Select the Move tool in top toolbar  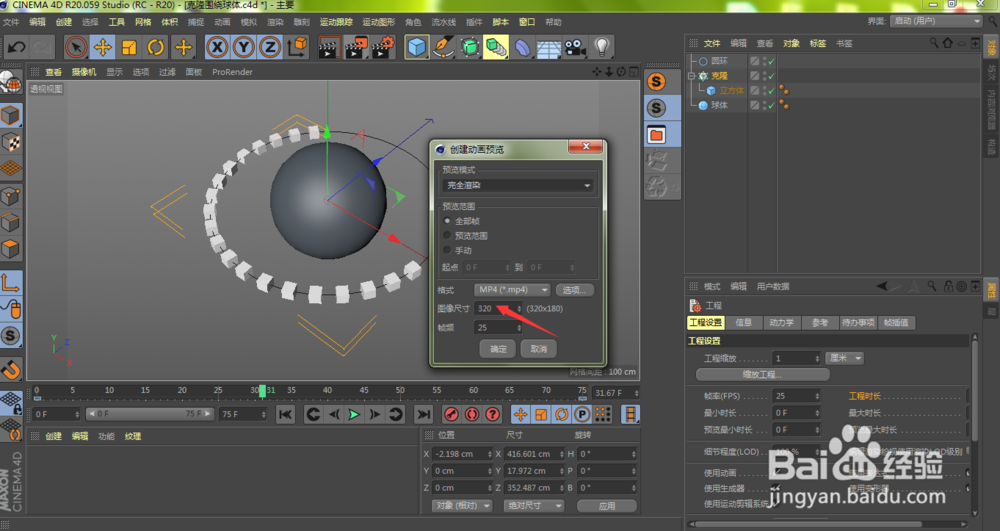pyautogui.click(x=103, y=47)
